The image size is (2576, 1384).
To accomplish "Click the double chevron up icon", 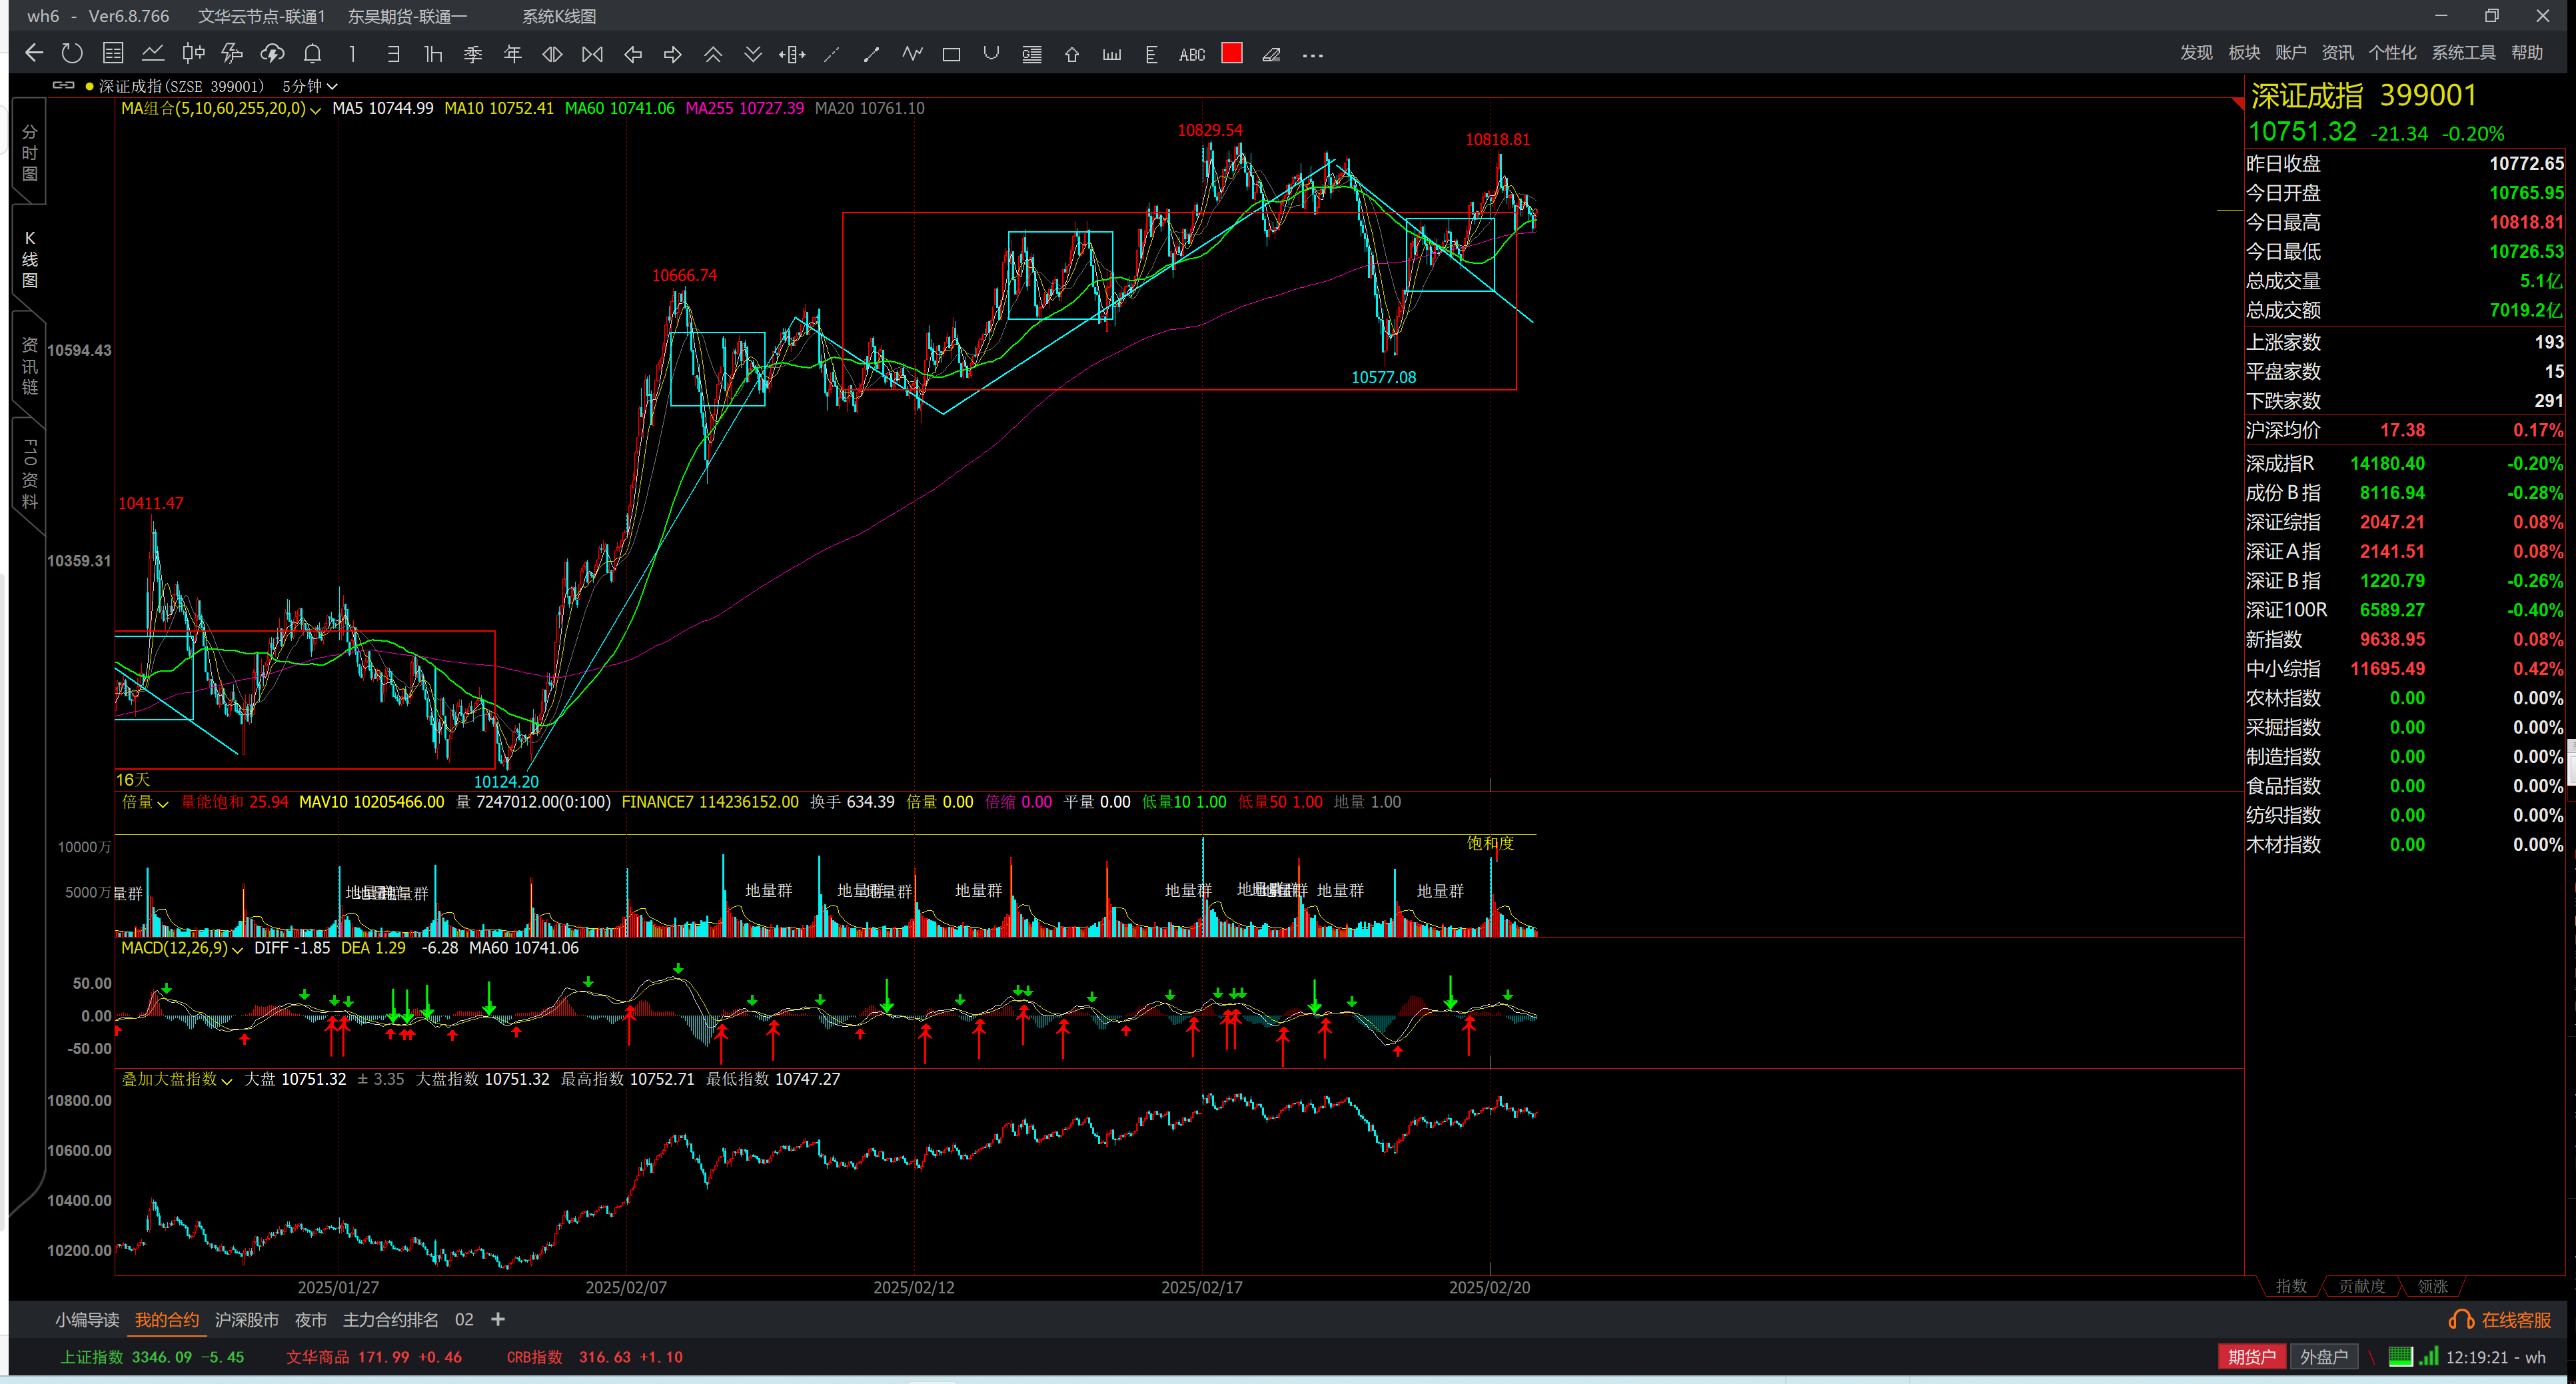I will pyautogui.click(x=713, y=54).
